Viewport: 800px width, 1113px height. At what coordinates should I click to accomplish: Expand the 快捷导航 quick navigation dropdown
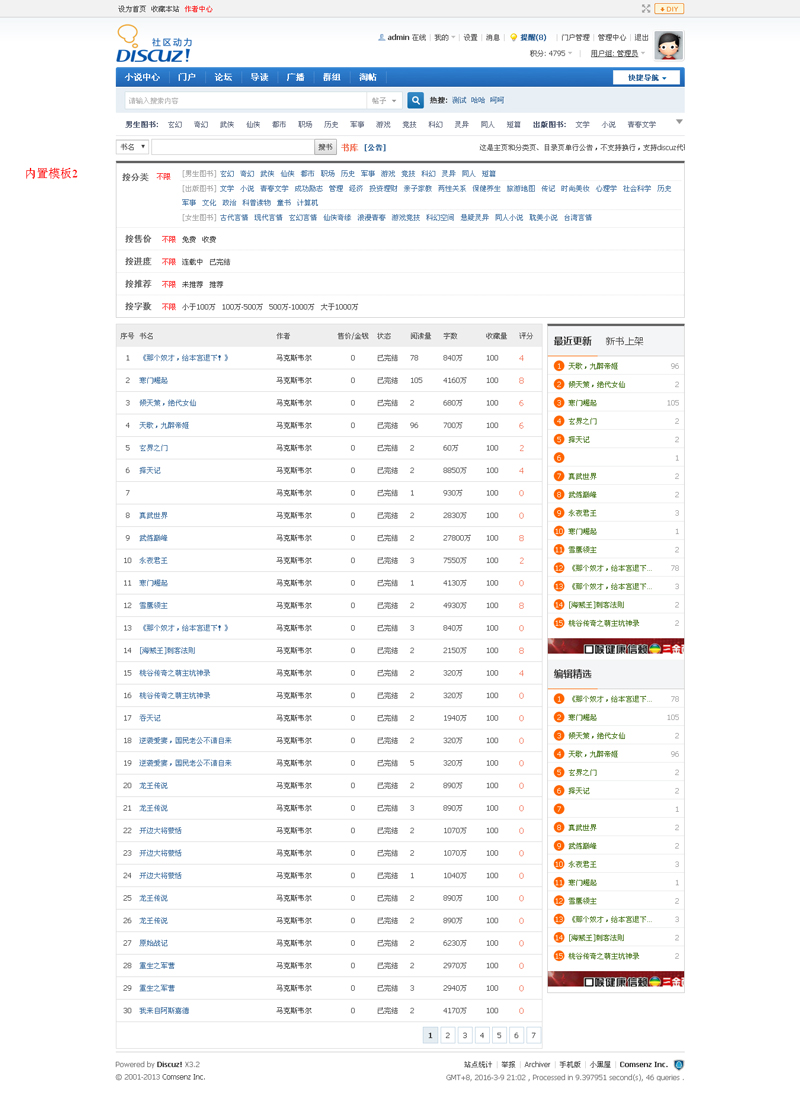click(x=646, y=77)
